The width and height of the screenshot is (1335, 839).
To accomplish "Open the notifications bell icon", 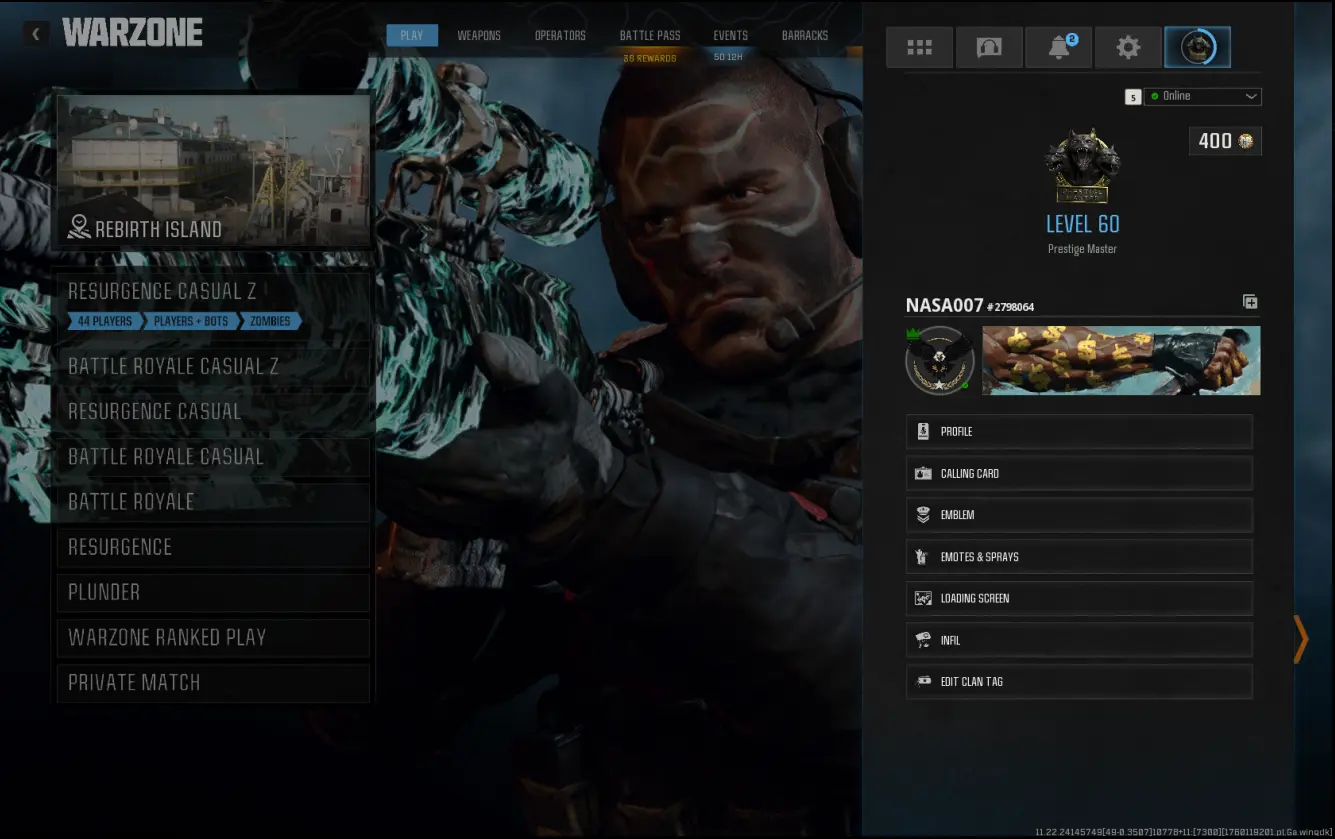I will 1059,47.
